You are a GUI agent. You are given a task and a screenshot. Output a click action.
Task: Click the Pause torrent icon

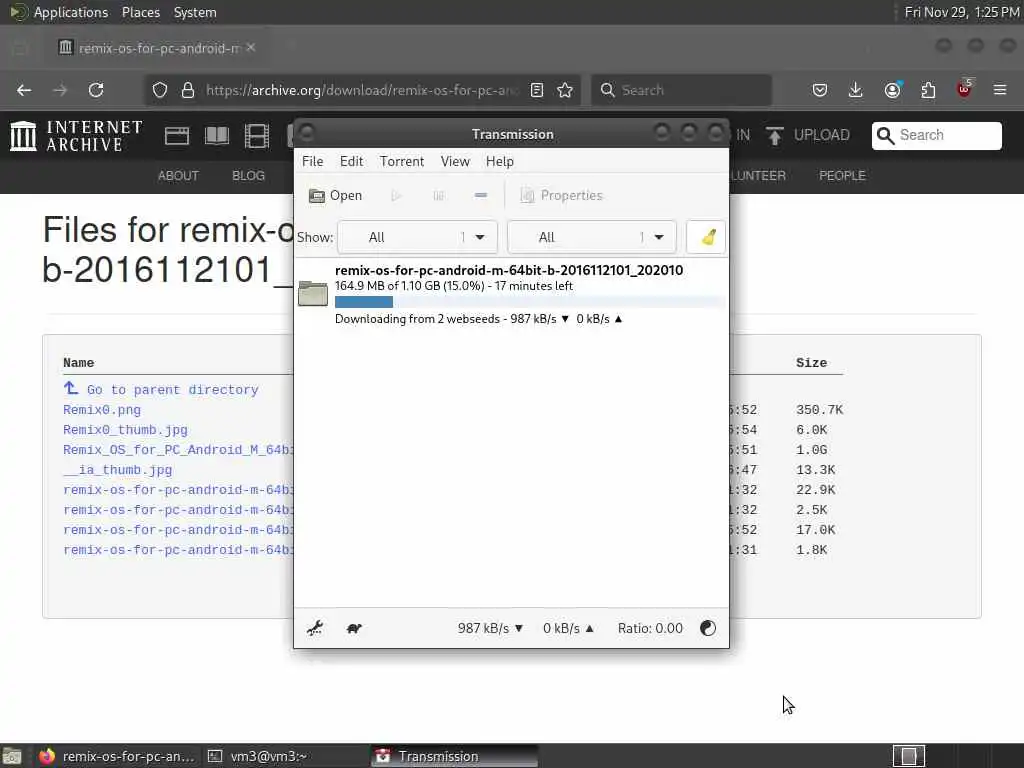439,195
